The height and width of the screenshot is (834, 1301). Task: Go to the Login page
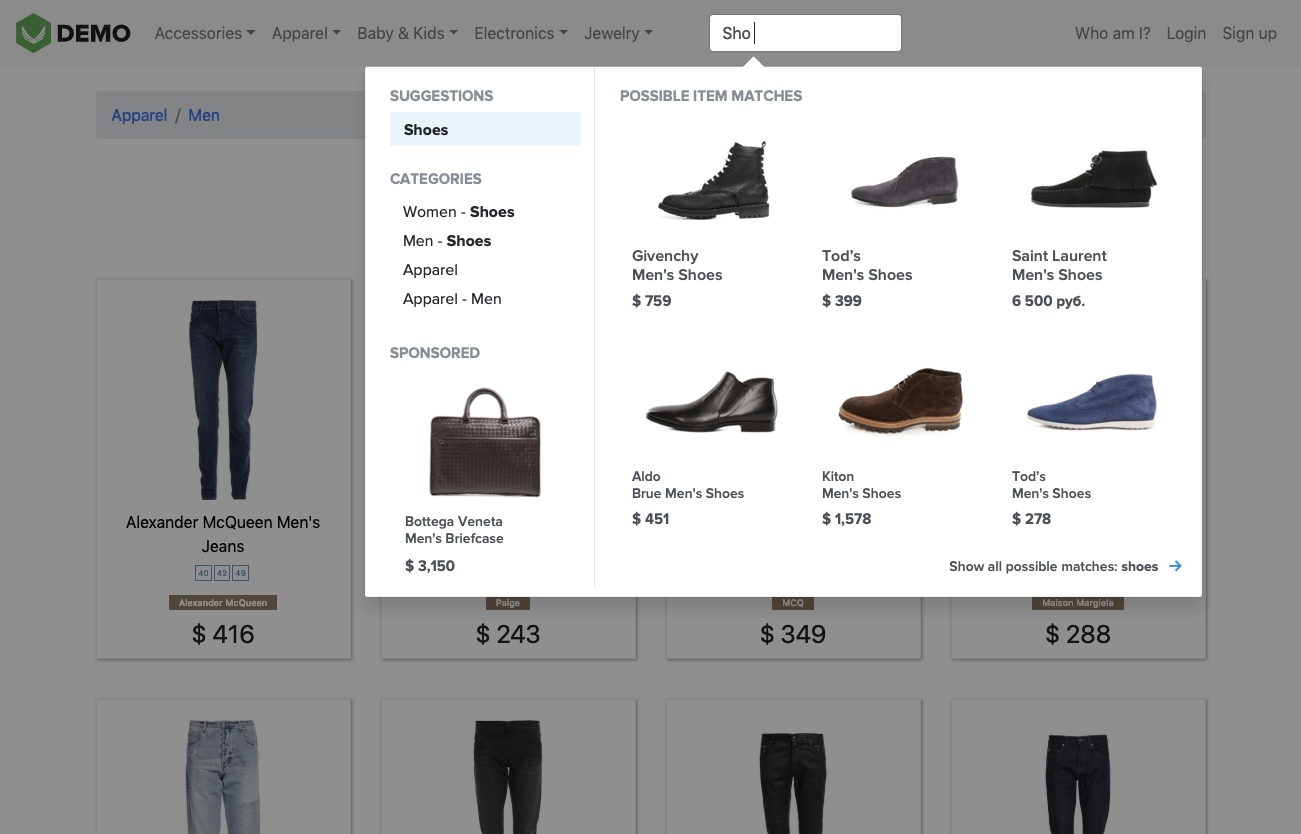(x=1186, y=33)
